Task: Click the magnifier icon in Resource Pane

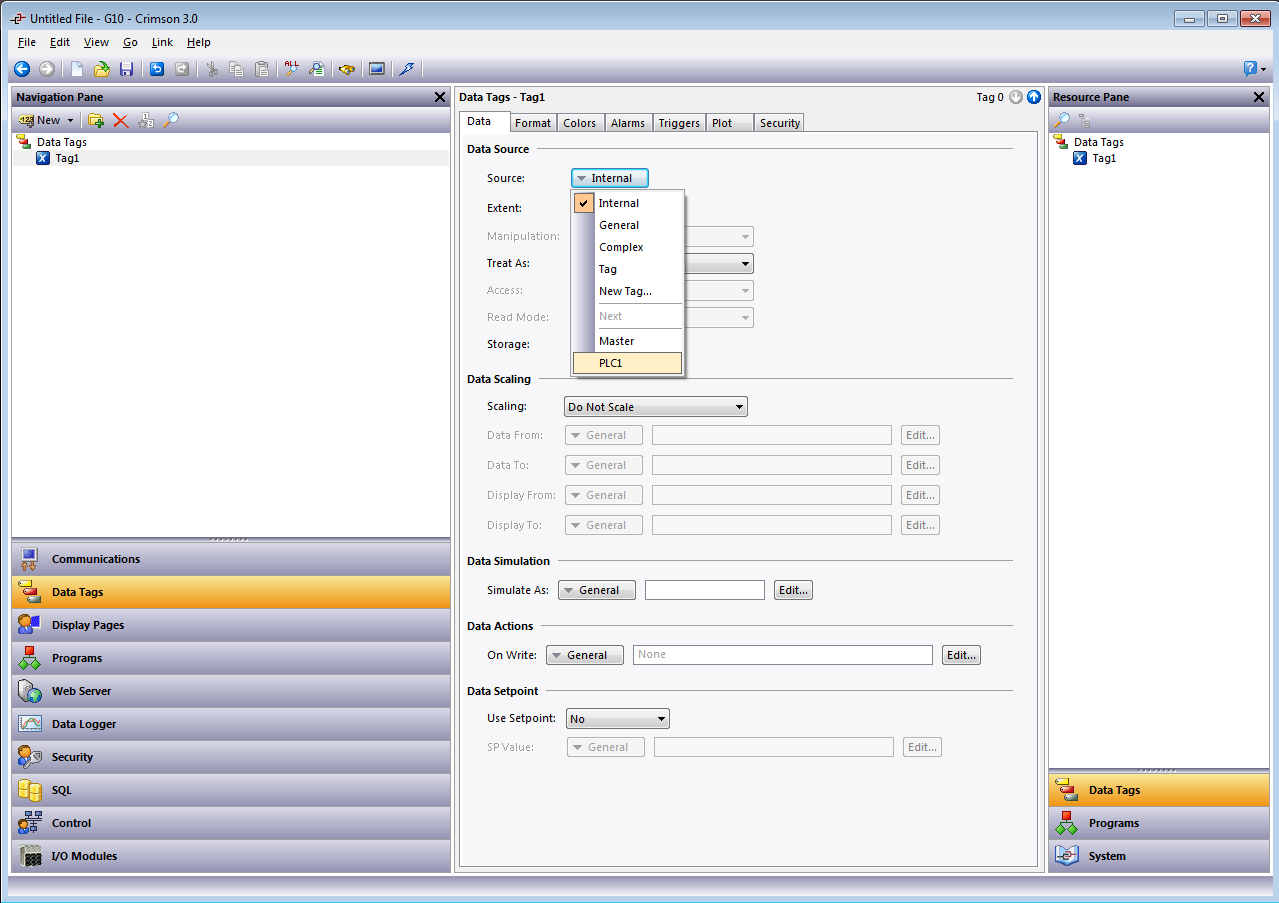Action: pos(1062,120)
